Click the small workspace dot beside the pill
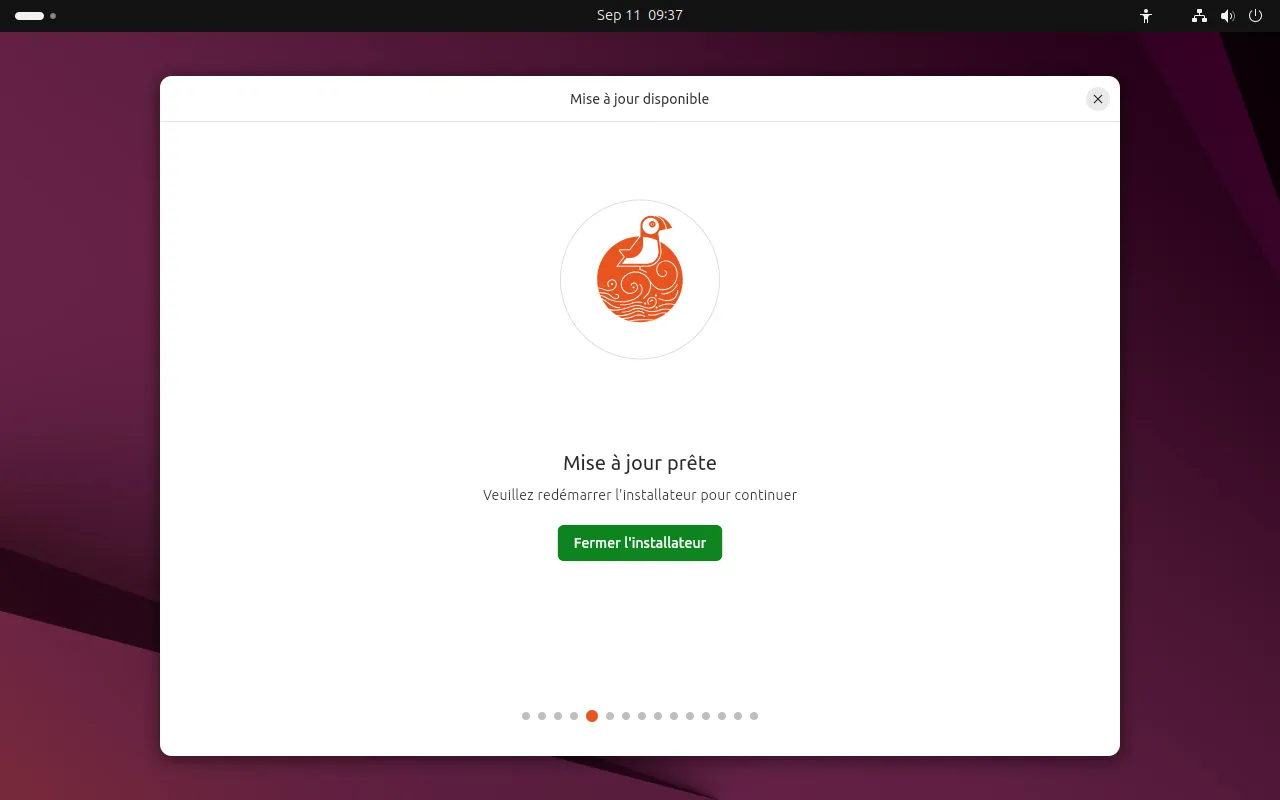This screenshot has height=800, width=1280. pyautogui.click(x=53, y=16)
